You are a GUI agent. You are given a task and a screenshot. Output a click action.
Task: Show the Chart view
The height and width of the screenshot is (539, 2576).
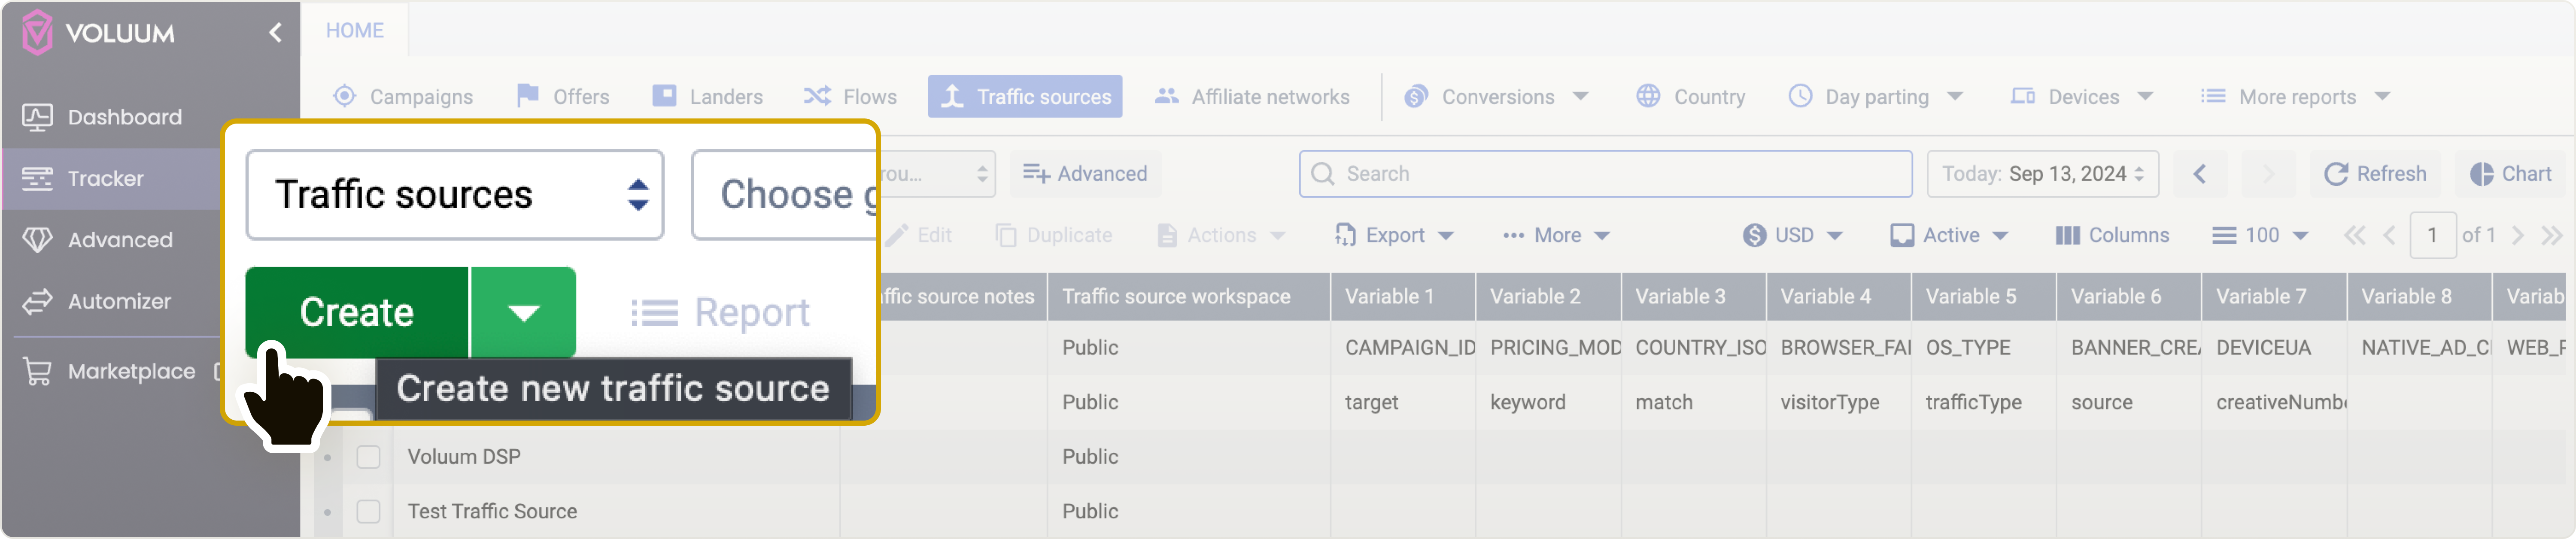[2510, 174]
